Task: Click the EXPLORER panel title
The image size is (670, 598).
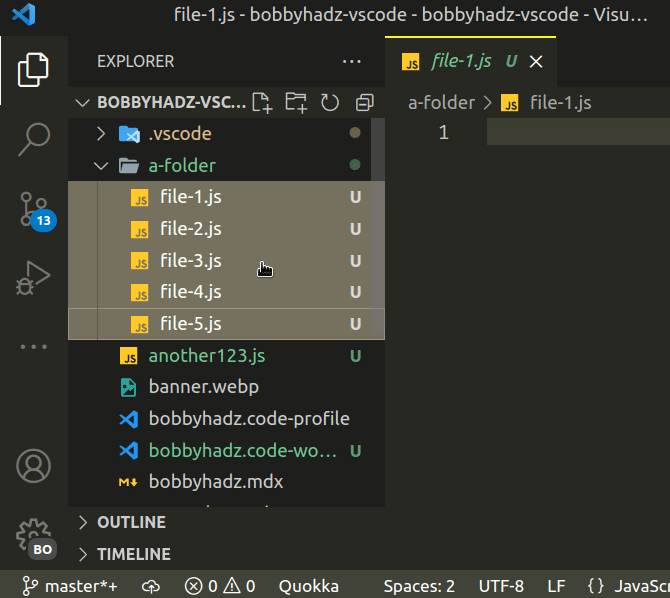Action: pyautogui.click(x=135, y=62)
